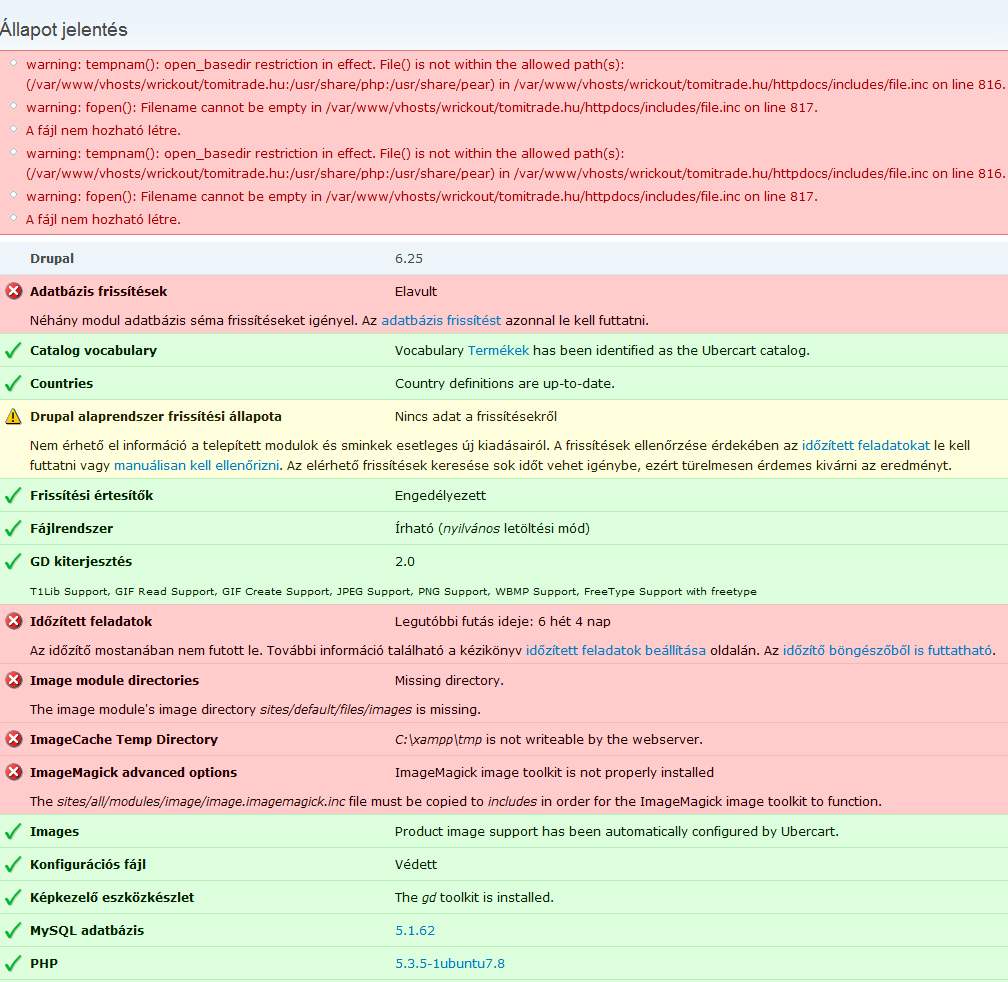Open the adatbázis frissítést link
The image size is (1008, 982).
point(441,320)
